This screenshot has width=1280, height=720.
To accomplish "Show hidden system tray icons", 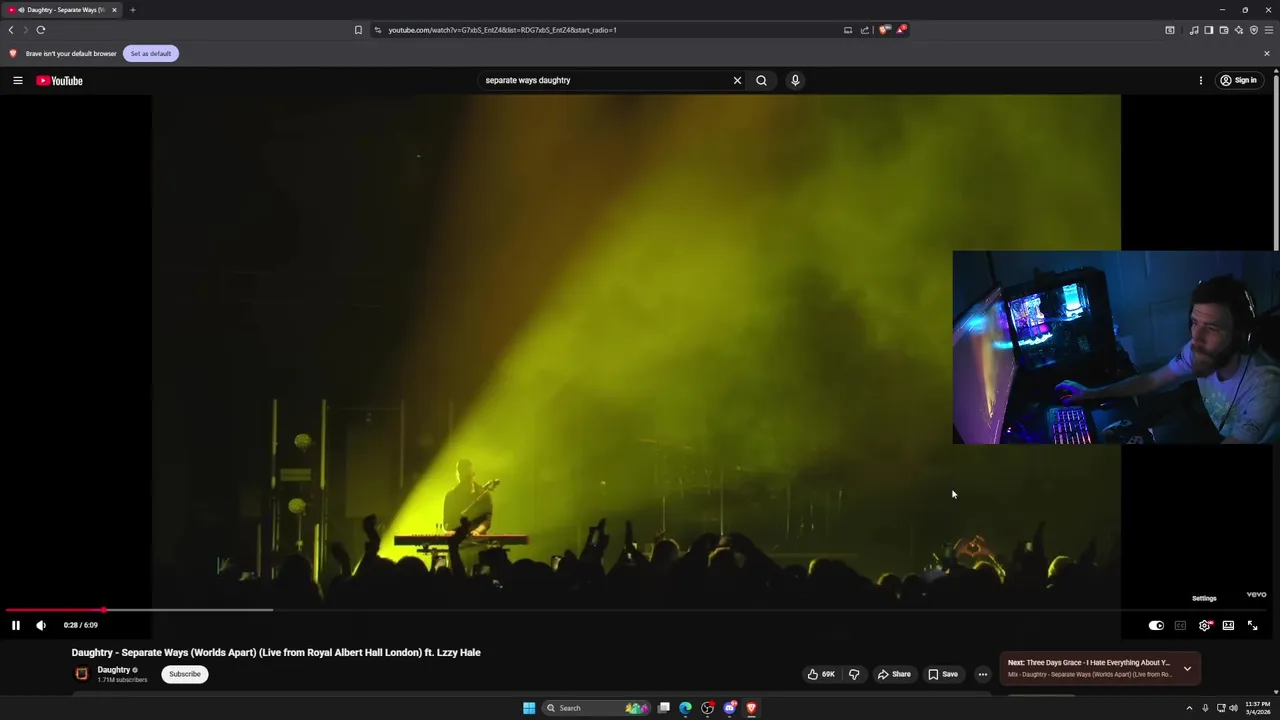I will click(1190, 708).
